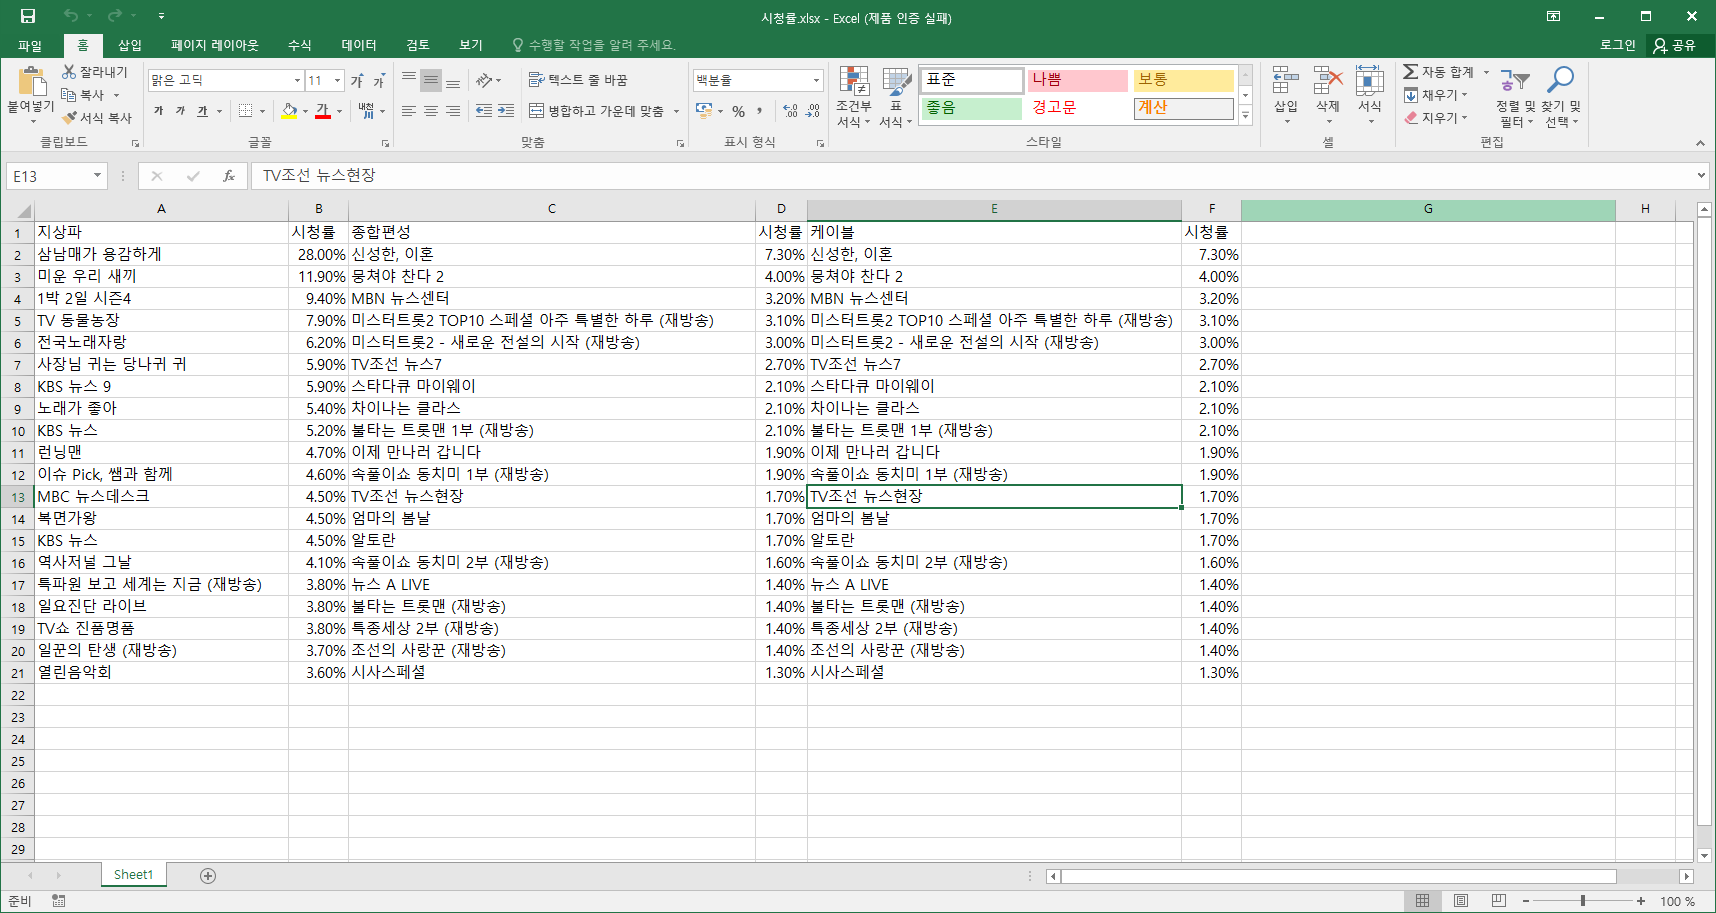1716x913 pixels.
Task: Apply the 나쁨 cell style
Action: [1078, 80]
